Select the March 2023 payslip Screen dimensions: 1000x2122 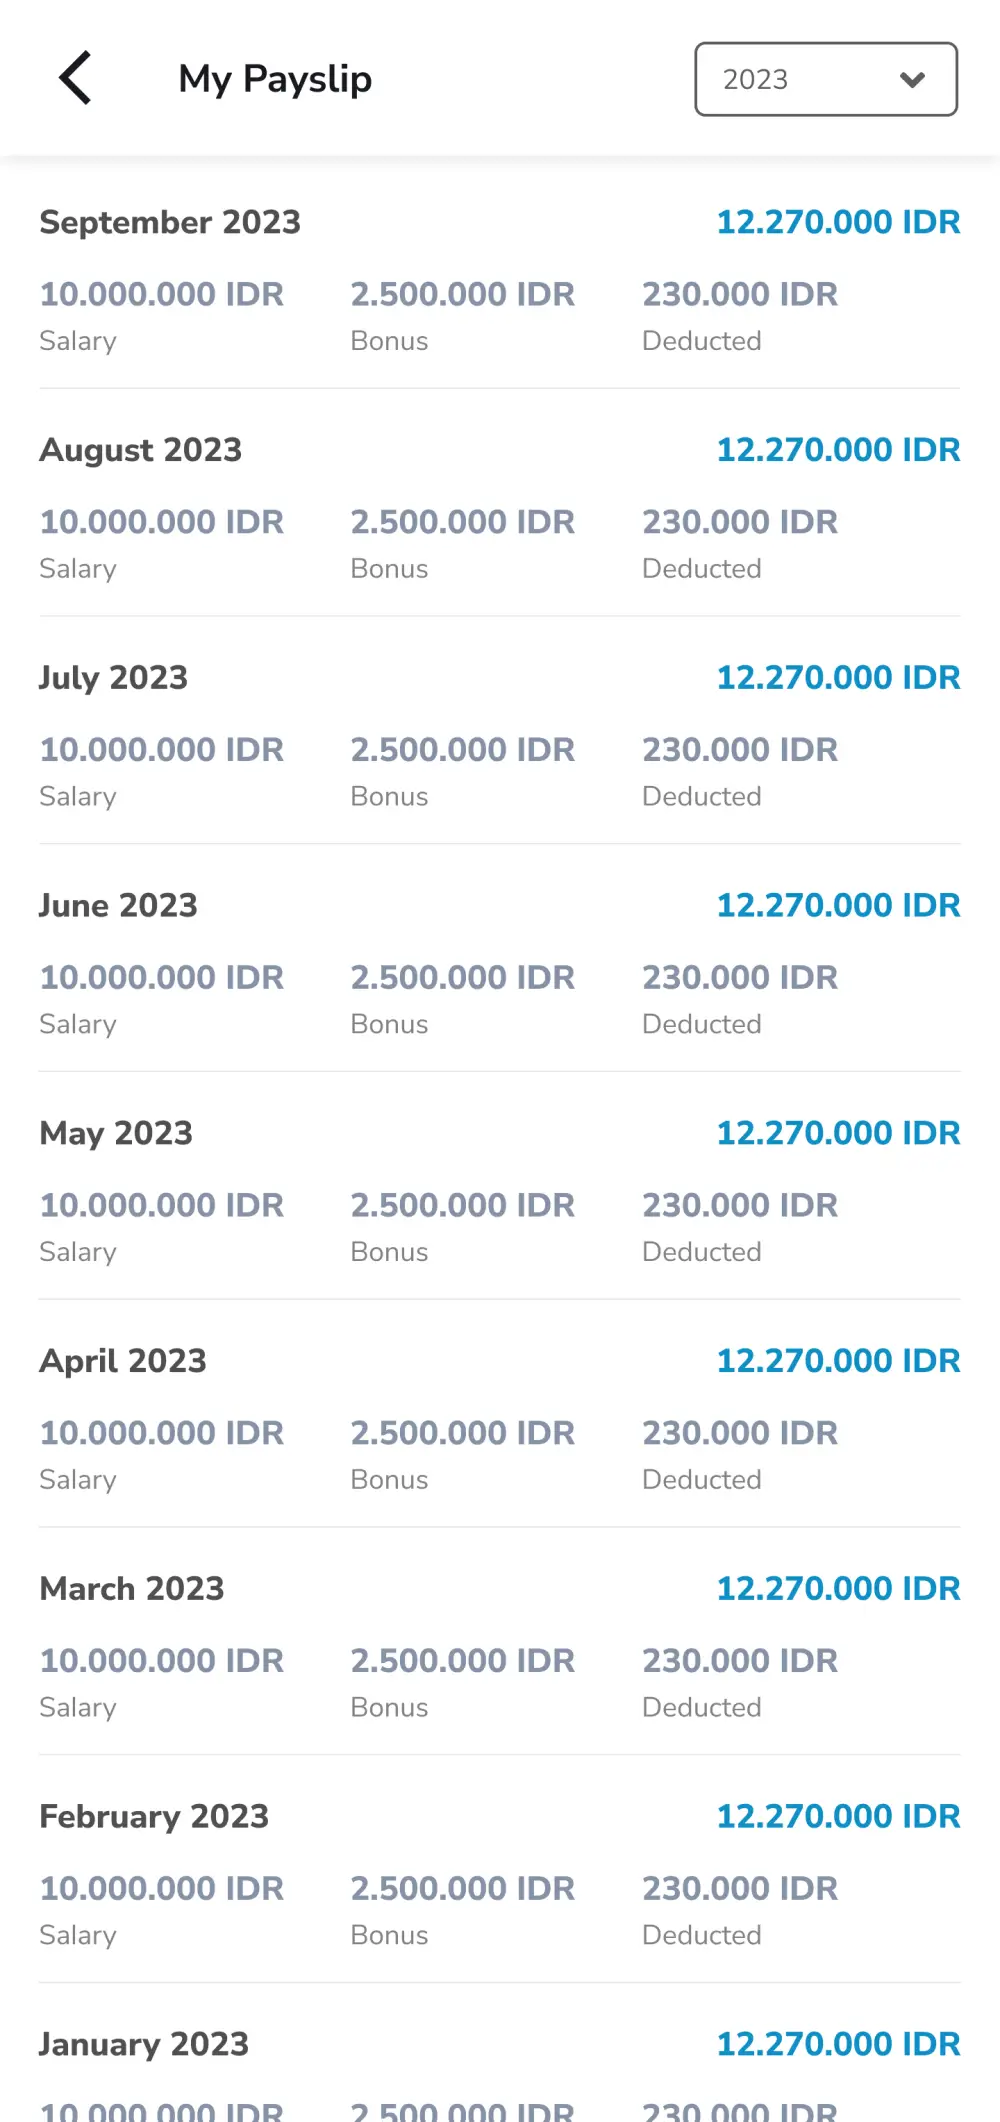coord(132,1589)
